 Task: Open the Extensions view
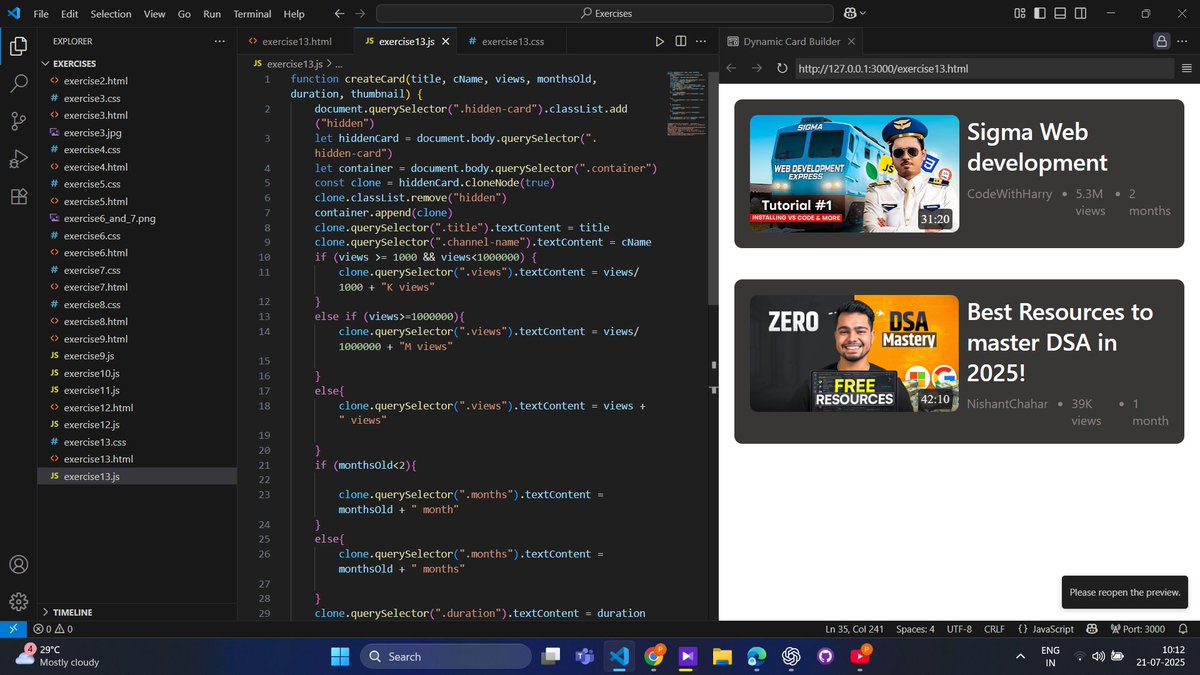tap(18, 196)
